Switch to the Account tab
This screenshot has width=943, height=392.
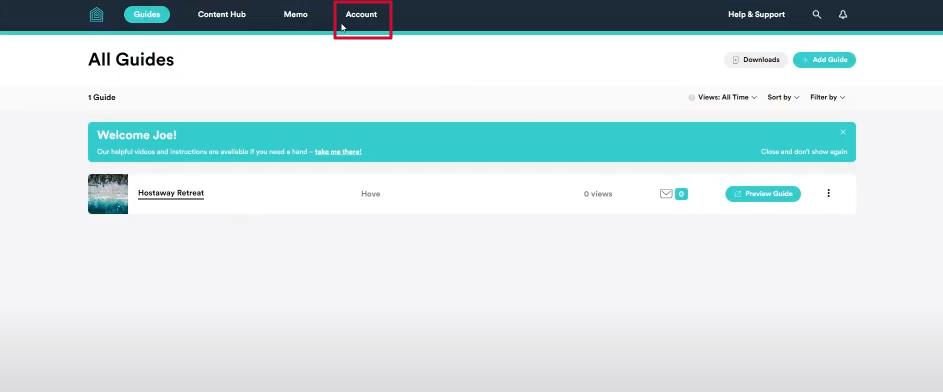(x=361, y=14)
